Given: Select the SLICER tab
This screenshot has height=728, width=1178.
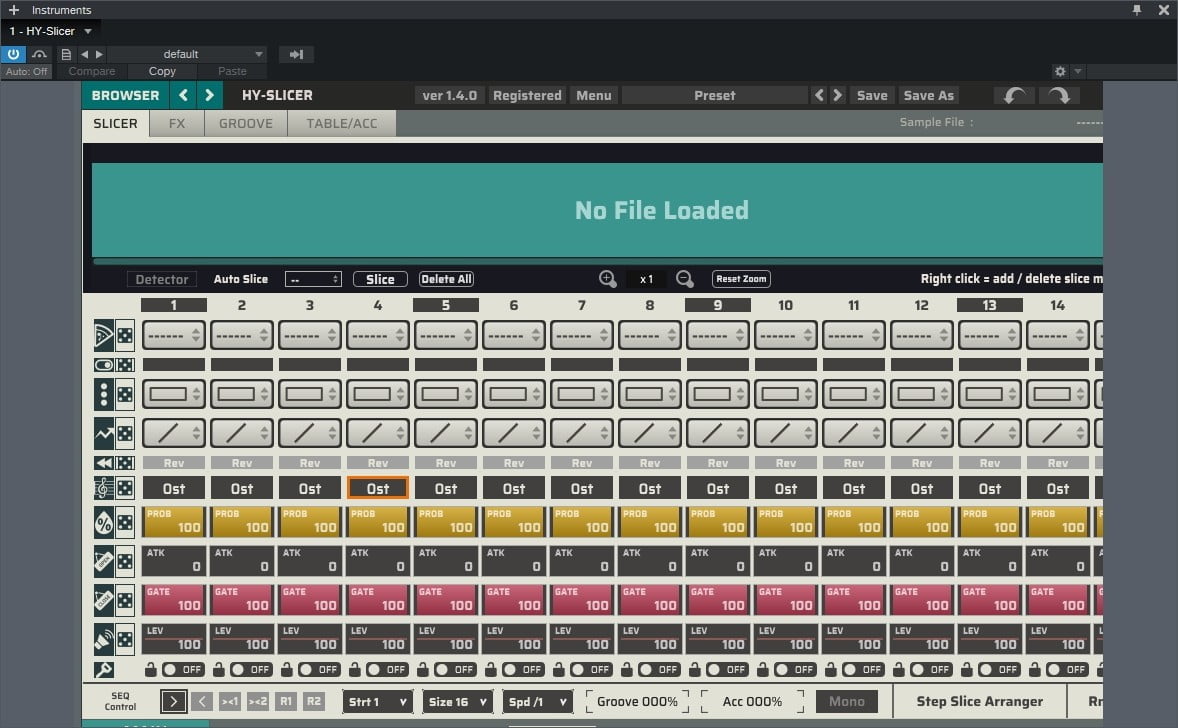Looking at the screenshot, I should pyautogui.click(x=116, y=123).
